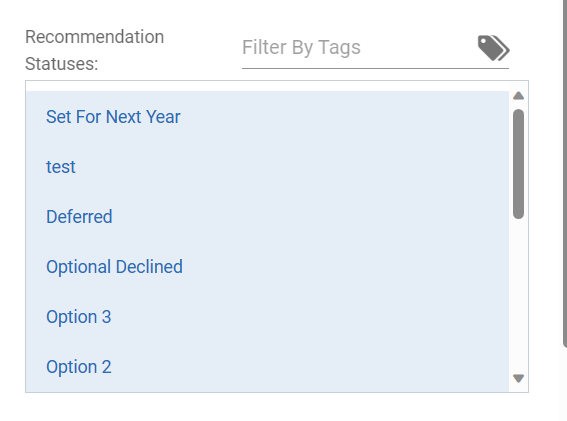Viewport: 567px width, 421px height.
Task: Select the test status entry
Action: pos(267,167)
